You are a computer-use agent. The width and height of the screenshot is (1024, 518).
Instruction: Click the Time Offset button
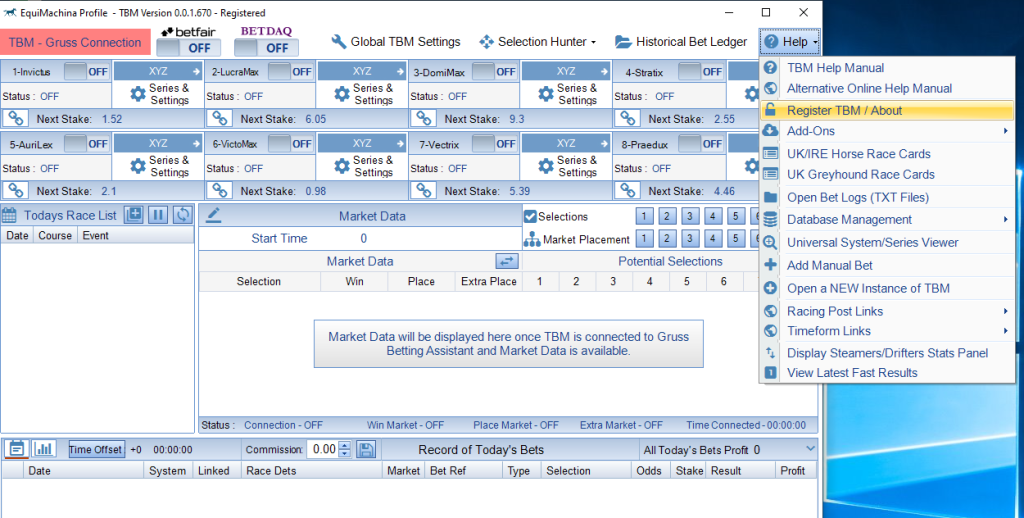point(96,449)
